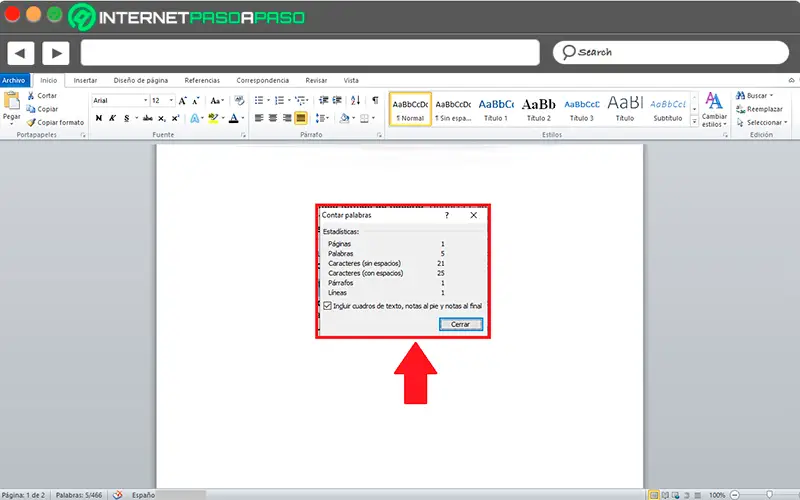
Task: Click the Copiar button
Action: 42,109
